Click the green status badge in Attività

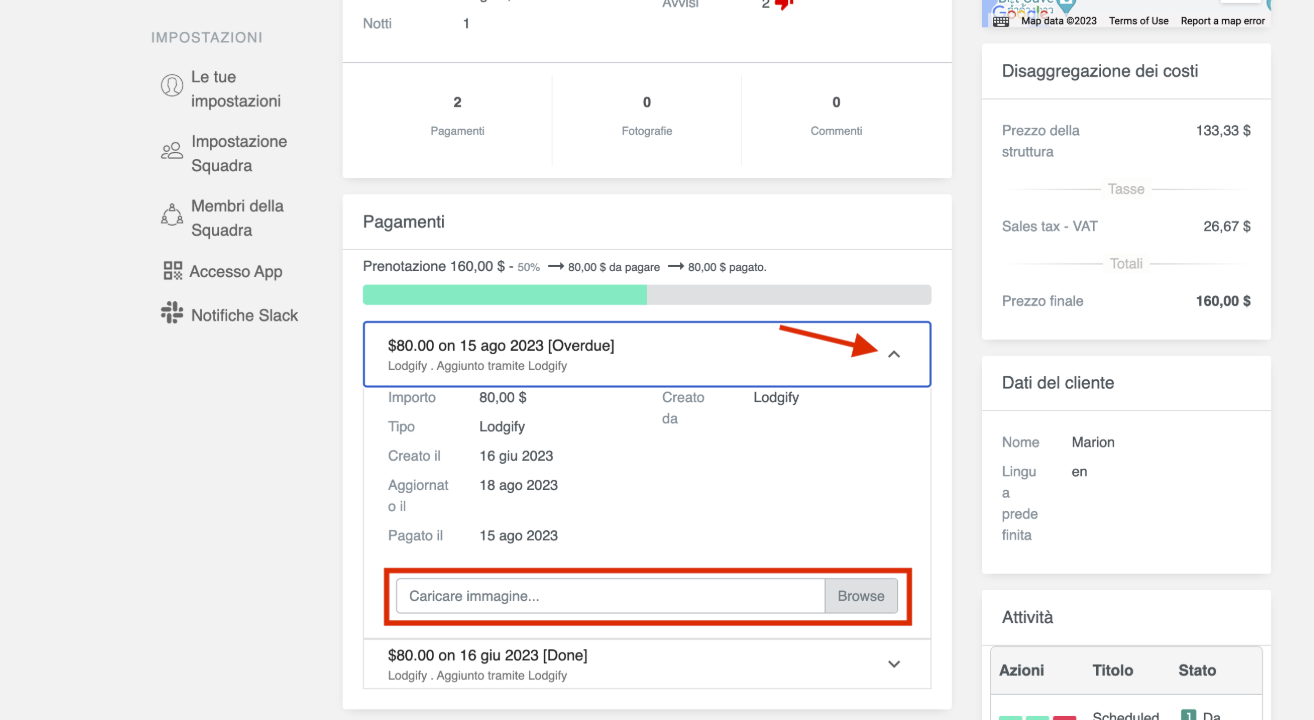click(1188, 715)
